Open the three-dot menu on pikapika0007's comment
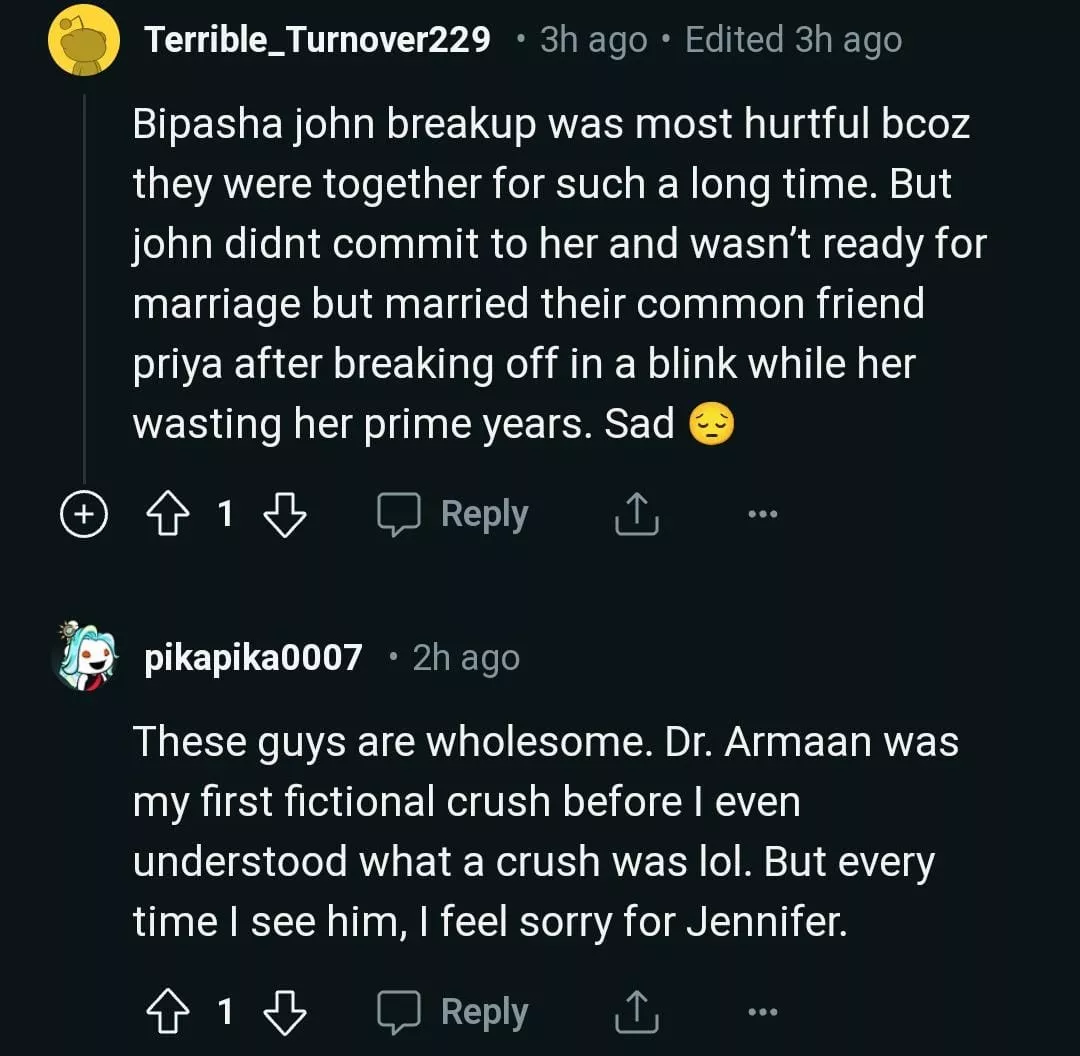Image resolution: width=1080 pixels, height=1056 pixels. point(762,1012)
